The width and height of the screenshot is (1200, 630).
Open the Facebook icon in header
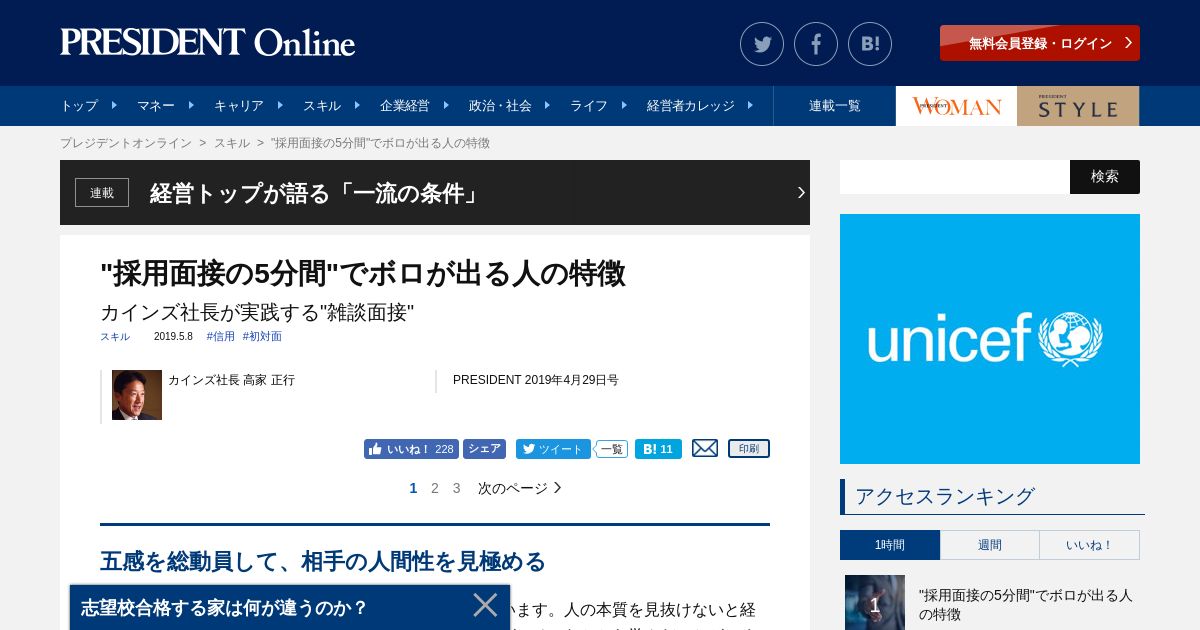click(816, 44)
